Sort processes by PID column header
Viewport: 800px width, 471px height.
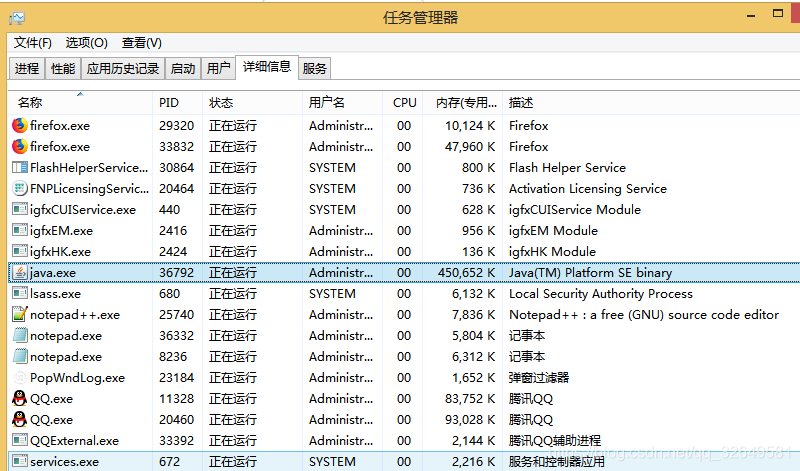[x=168, y=102]
